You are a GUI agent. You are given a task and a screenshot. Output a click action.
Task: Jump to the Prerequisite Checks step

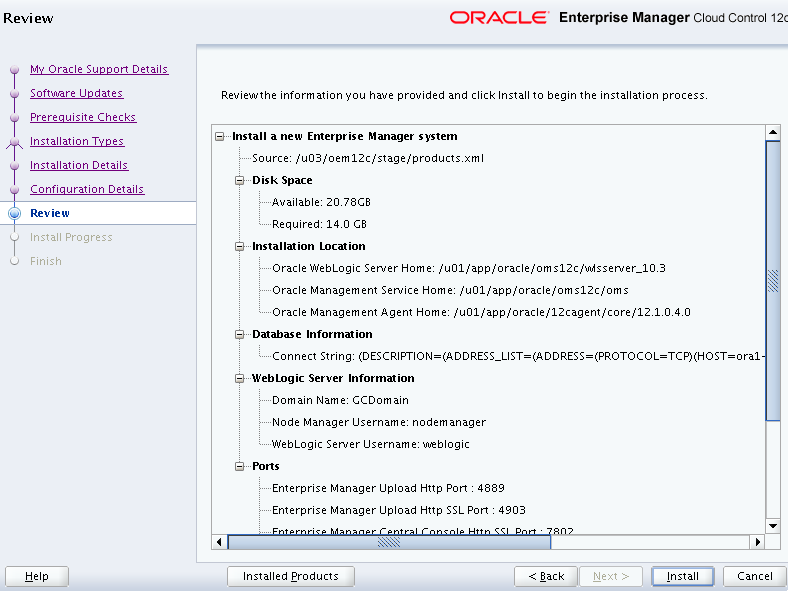coord(83,118)
